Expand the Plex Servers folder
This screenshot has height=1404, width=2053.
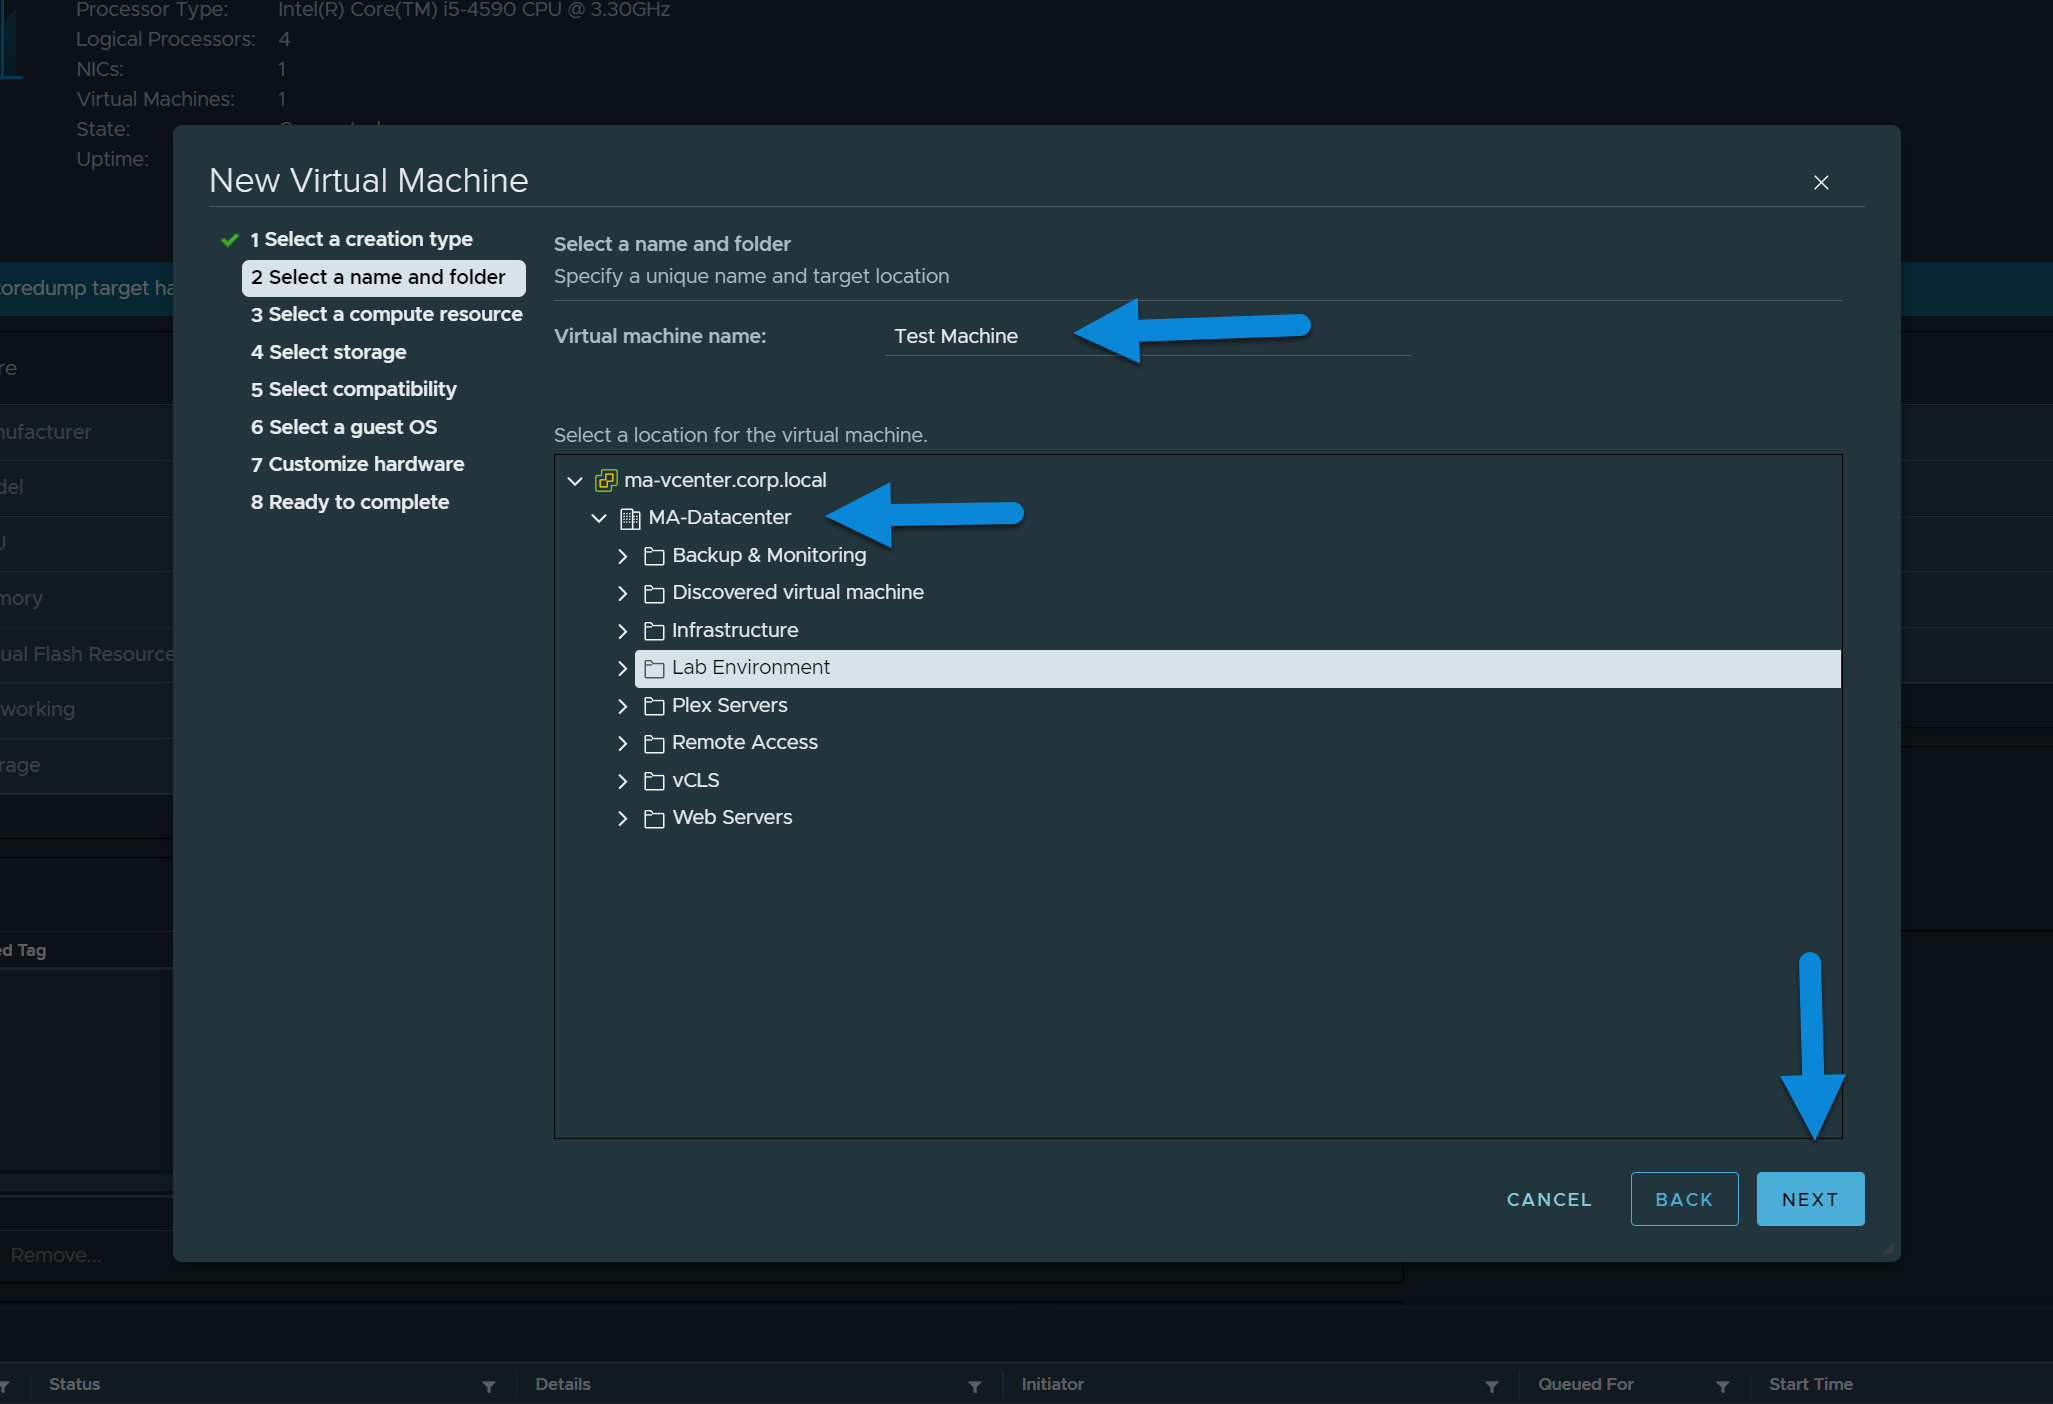tap(623, 706)
